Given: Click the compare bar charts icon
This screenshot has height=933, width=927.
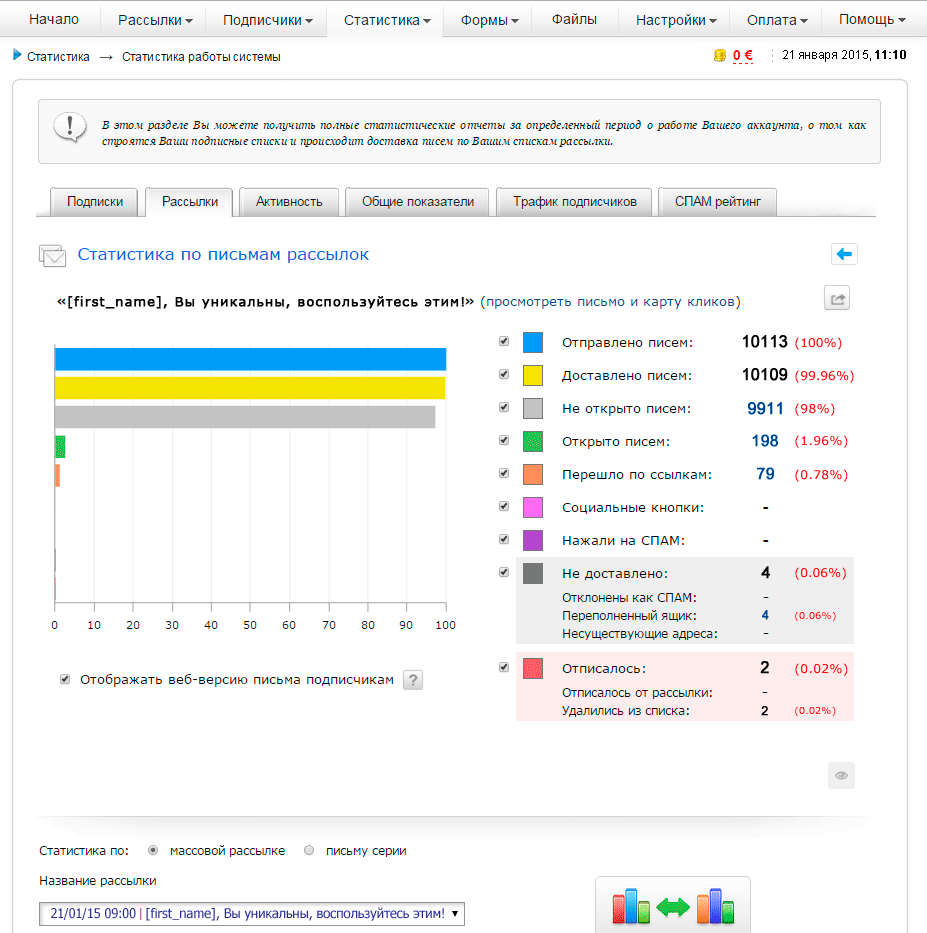Looking at the screenshot, I should (x=672, y=906).
